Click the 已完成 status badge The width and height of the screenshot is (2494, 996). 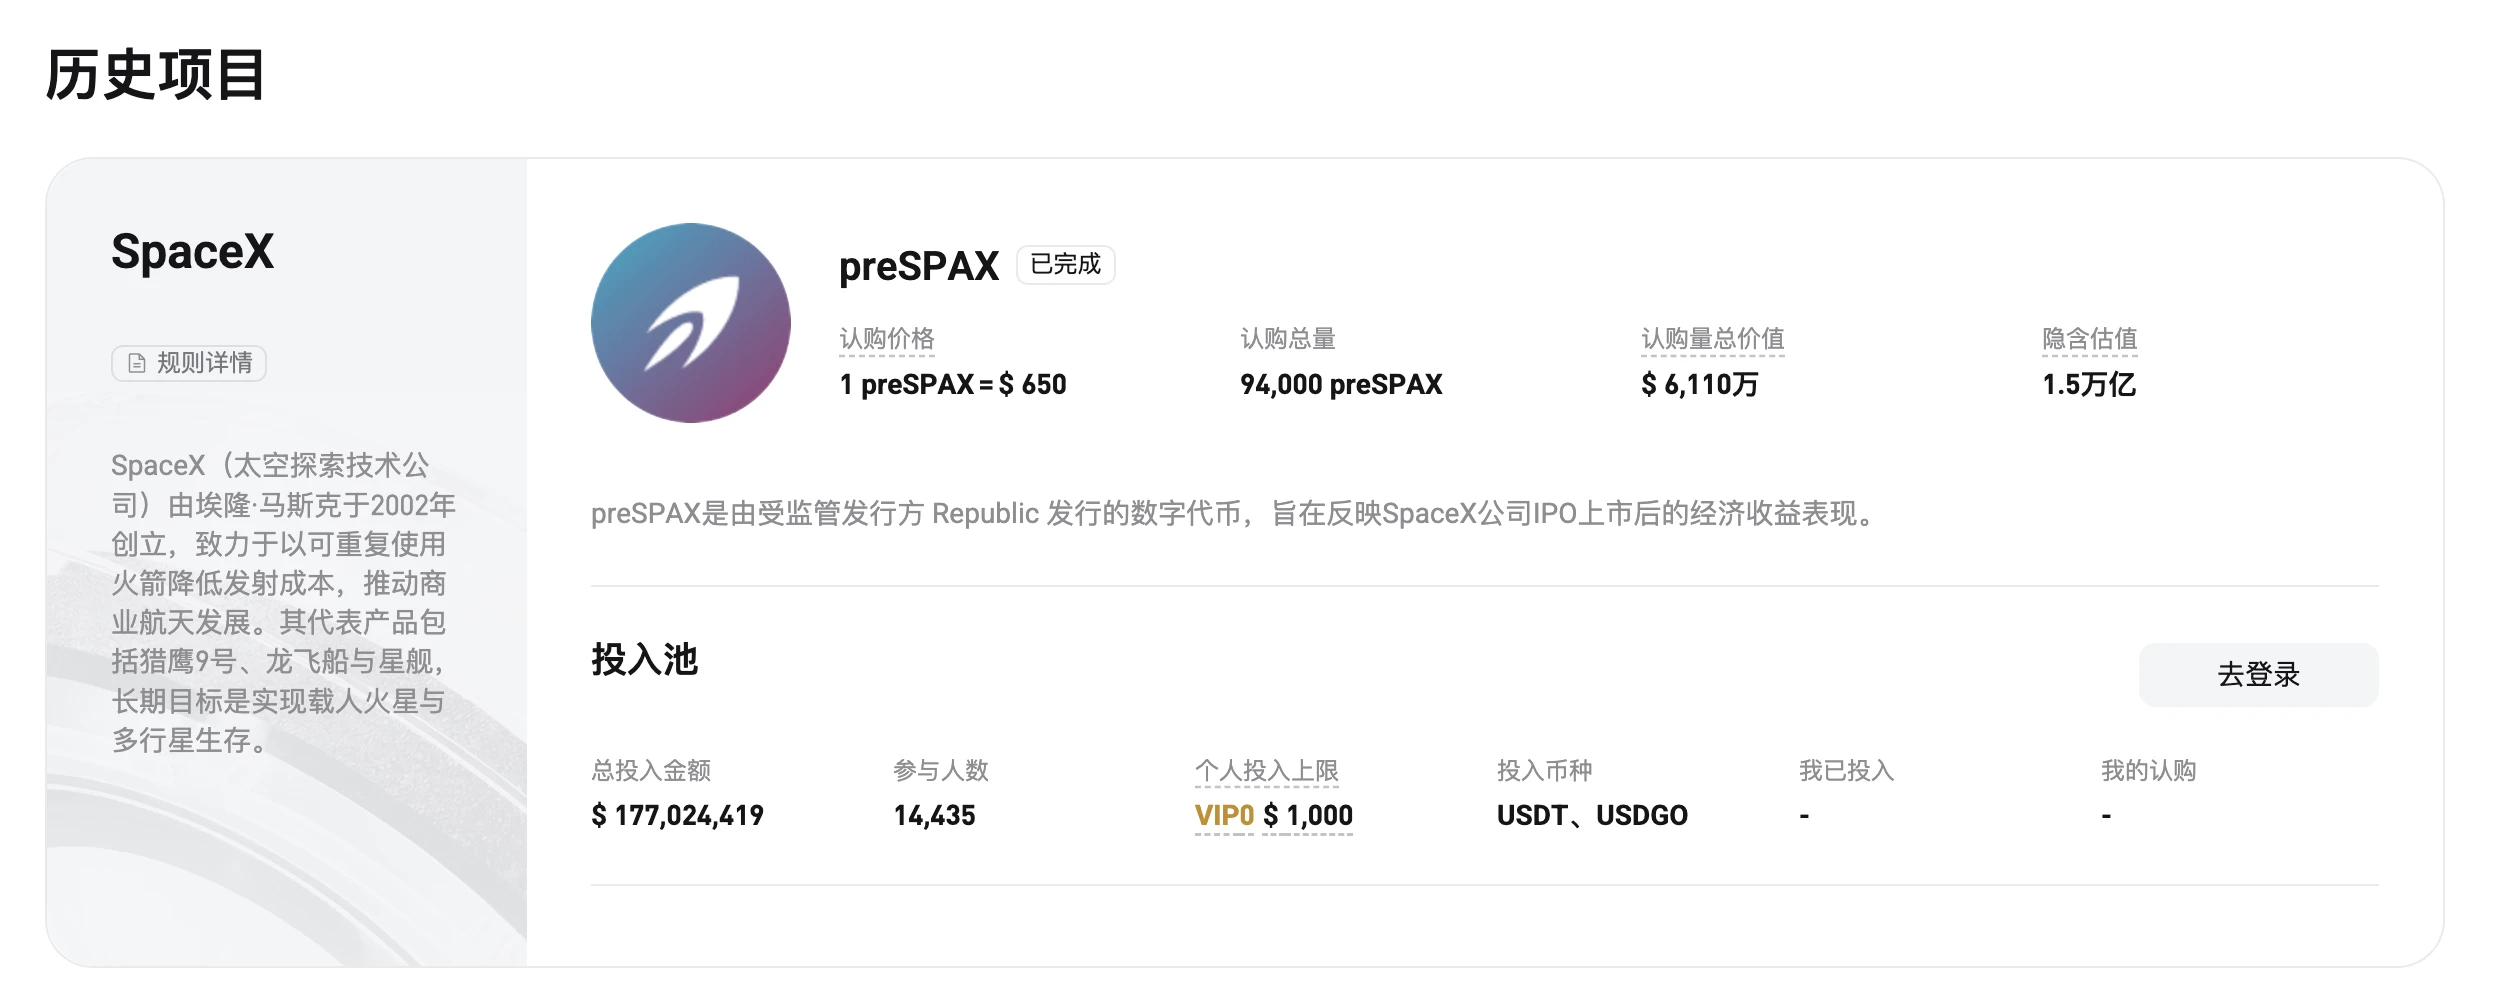coord(1063,266)
